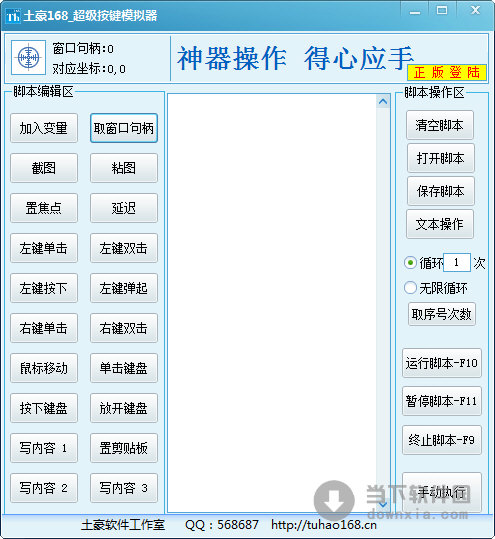Image resolution: width=495 pixels, height=539 pixels.
Task: Insert a 延迟 delay step
Action: pos(124,208)
